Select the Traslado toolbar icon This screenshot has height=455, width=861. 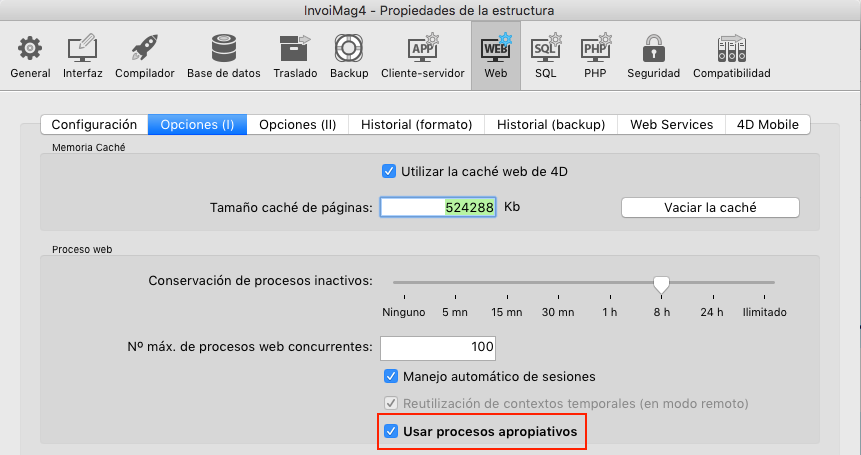pos(295,48)
